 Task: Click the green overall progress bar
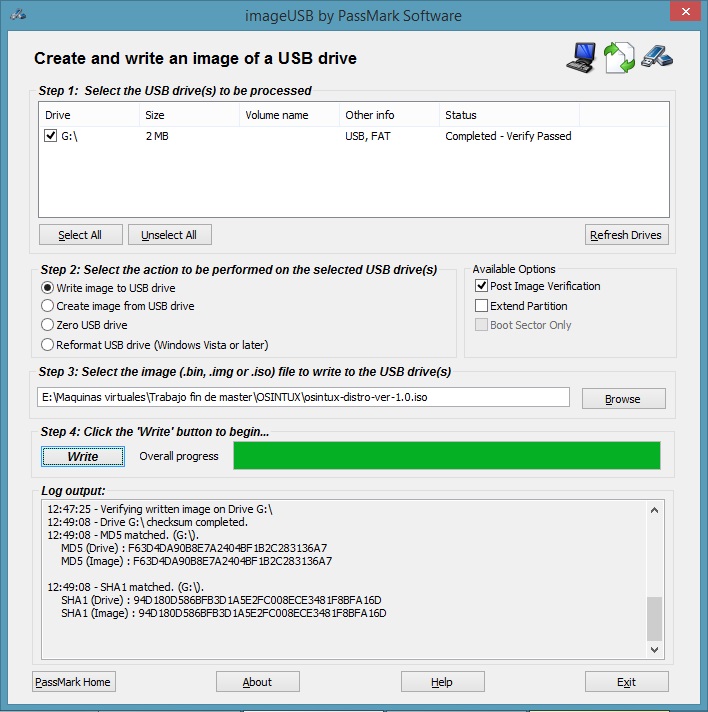click(x=446, y=456)
